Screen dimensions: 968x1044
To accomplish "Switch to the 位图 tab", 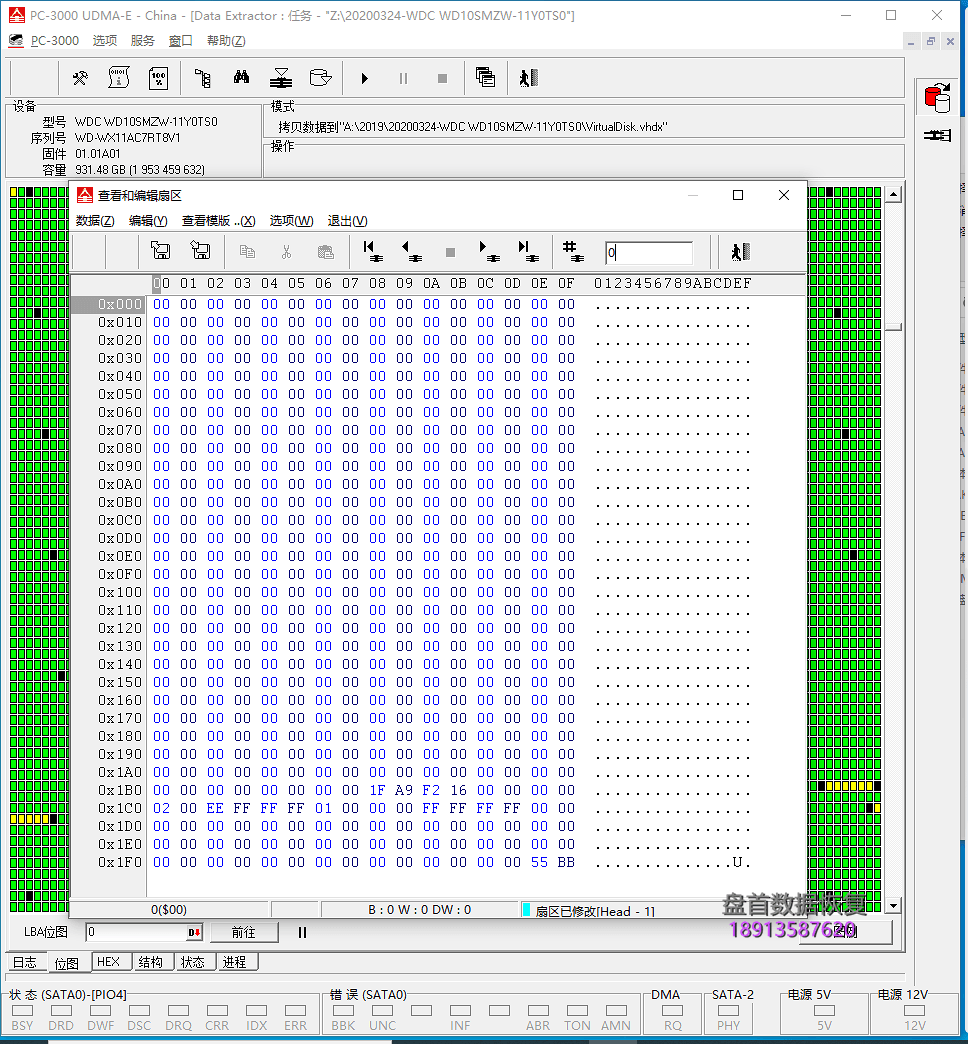I will [67, 963].
